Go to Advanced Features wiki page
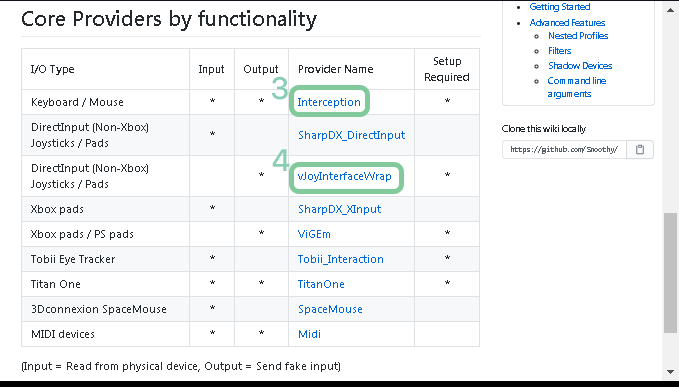 (x=567, y=23)
